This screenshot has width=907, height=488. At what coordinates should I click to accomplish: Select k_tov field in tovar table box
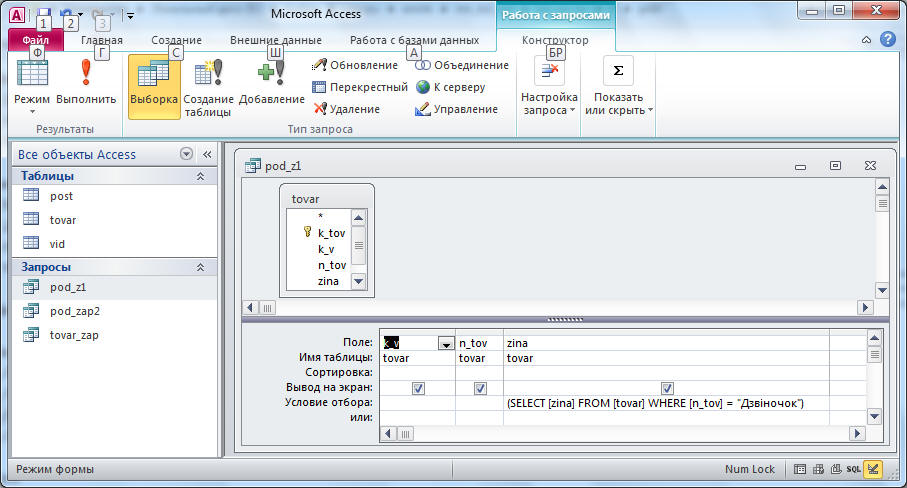(x=331, y=233)
